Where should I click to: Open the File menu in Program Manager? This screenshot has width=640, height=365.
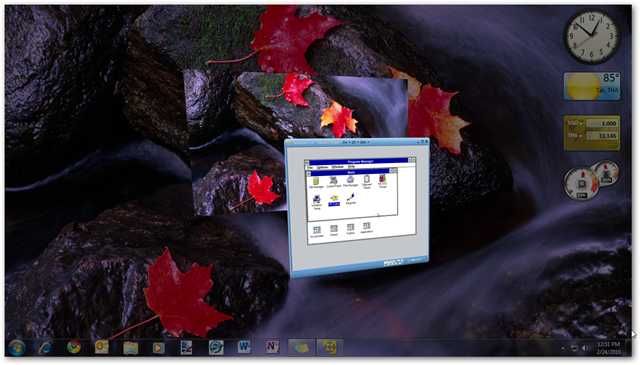[310, 167]
